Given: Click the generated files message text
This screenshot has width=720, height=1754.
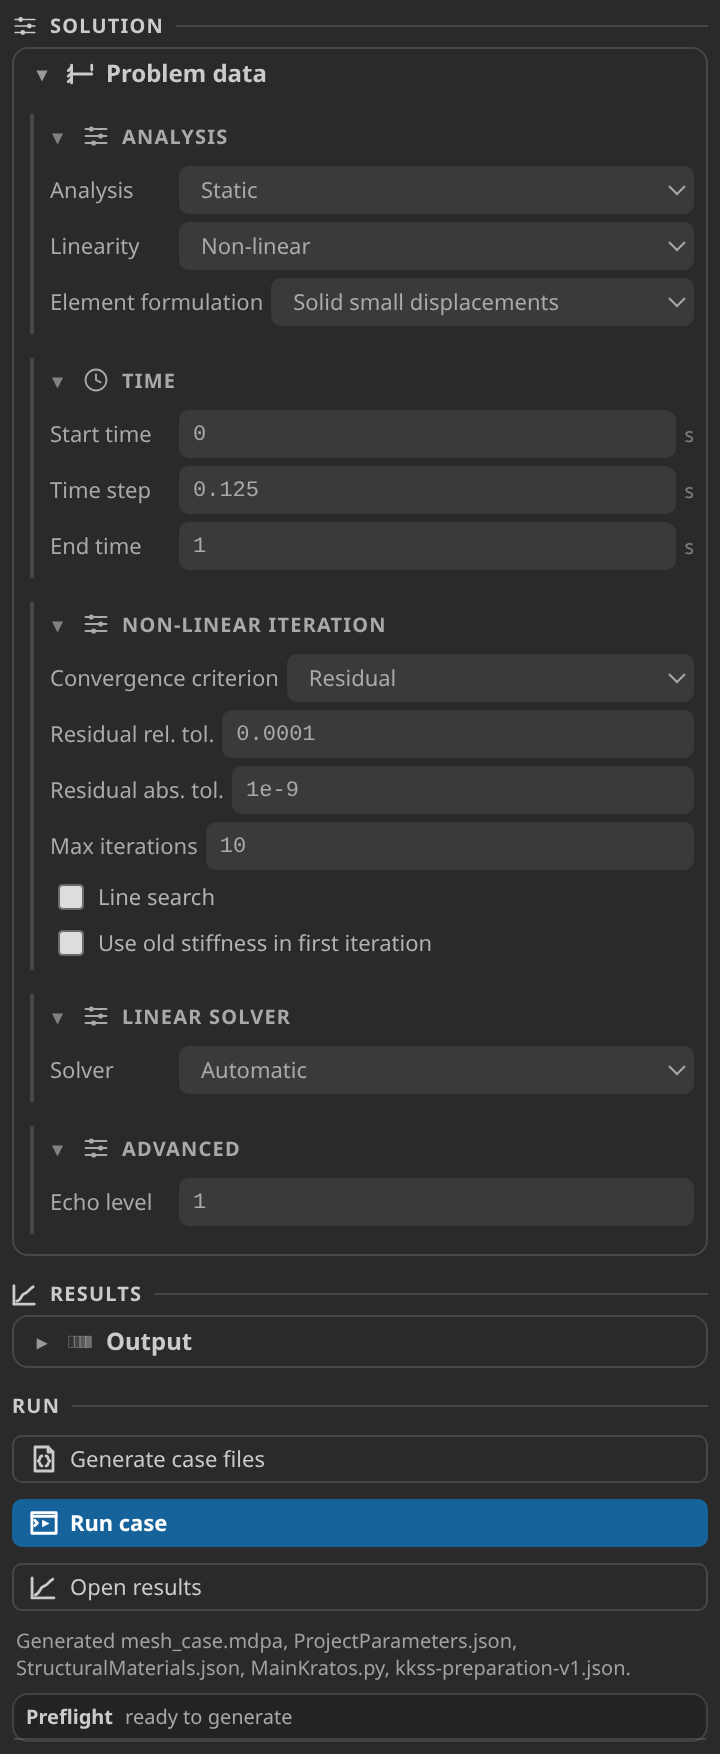Looking at the screenshot, I should click(x=323, y=1654).
